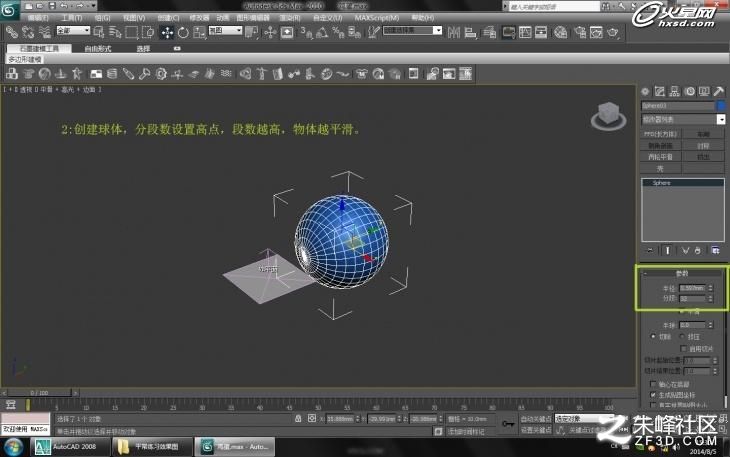Switch to the 自由形式 ribbon tab
Viewport: 730px width, 457px height.
tap(97, 48)
